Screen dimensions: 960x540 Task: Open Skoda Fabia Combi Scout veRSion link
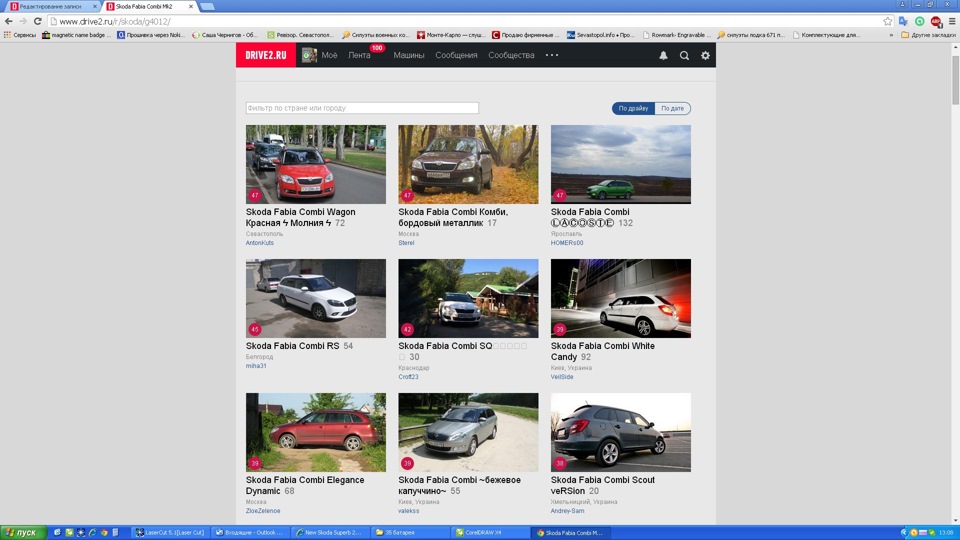[602, 486]
